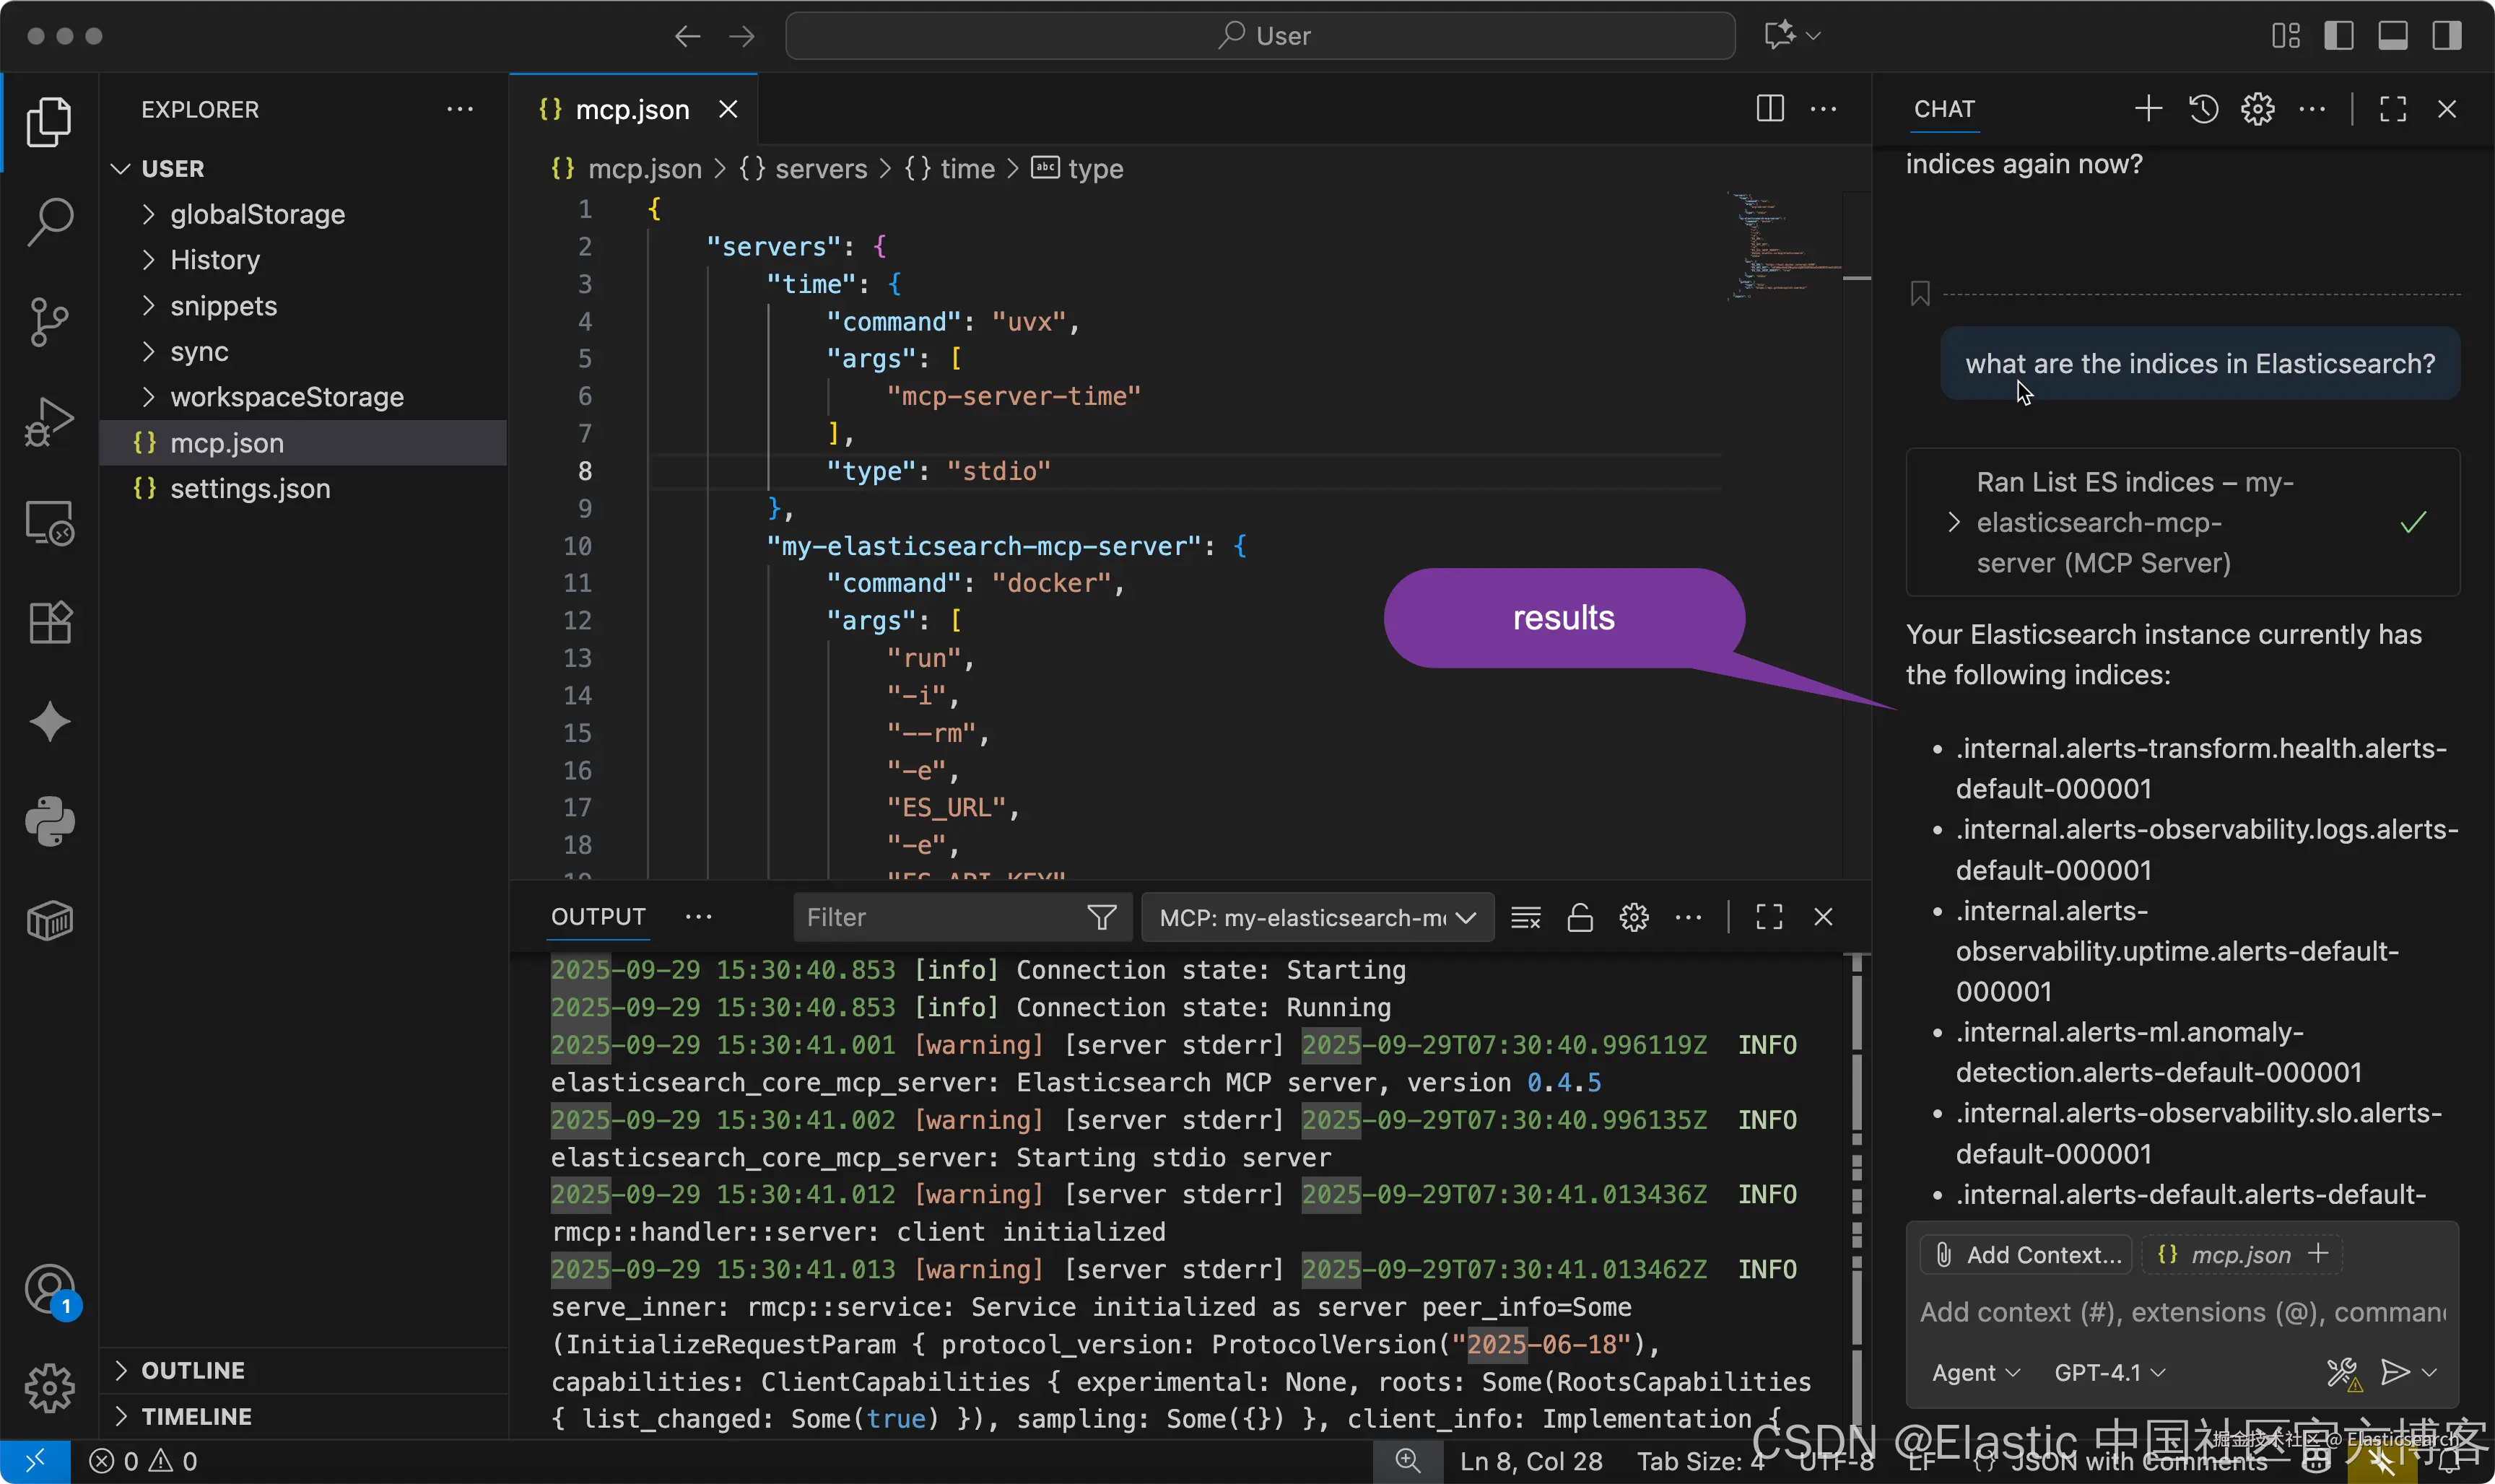The width and height of the screenshot is (2495, 1484).
Task: Click the title bar search box
Action: pyautogui.click(x=1260, y=36)
